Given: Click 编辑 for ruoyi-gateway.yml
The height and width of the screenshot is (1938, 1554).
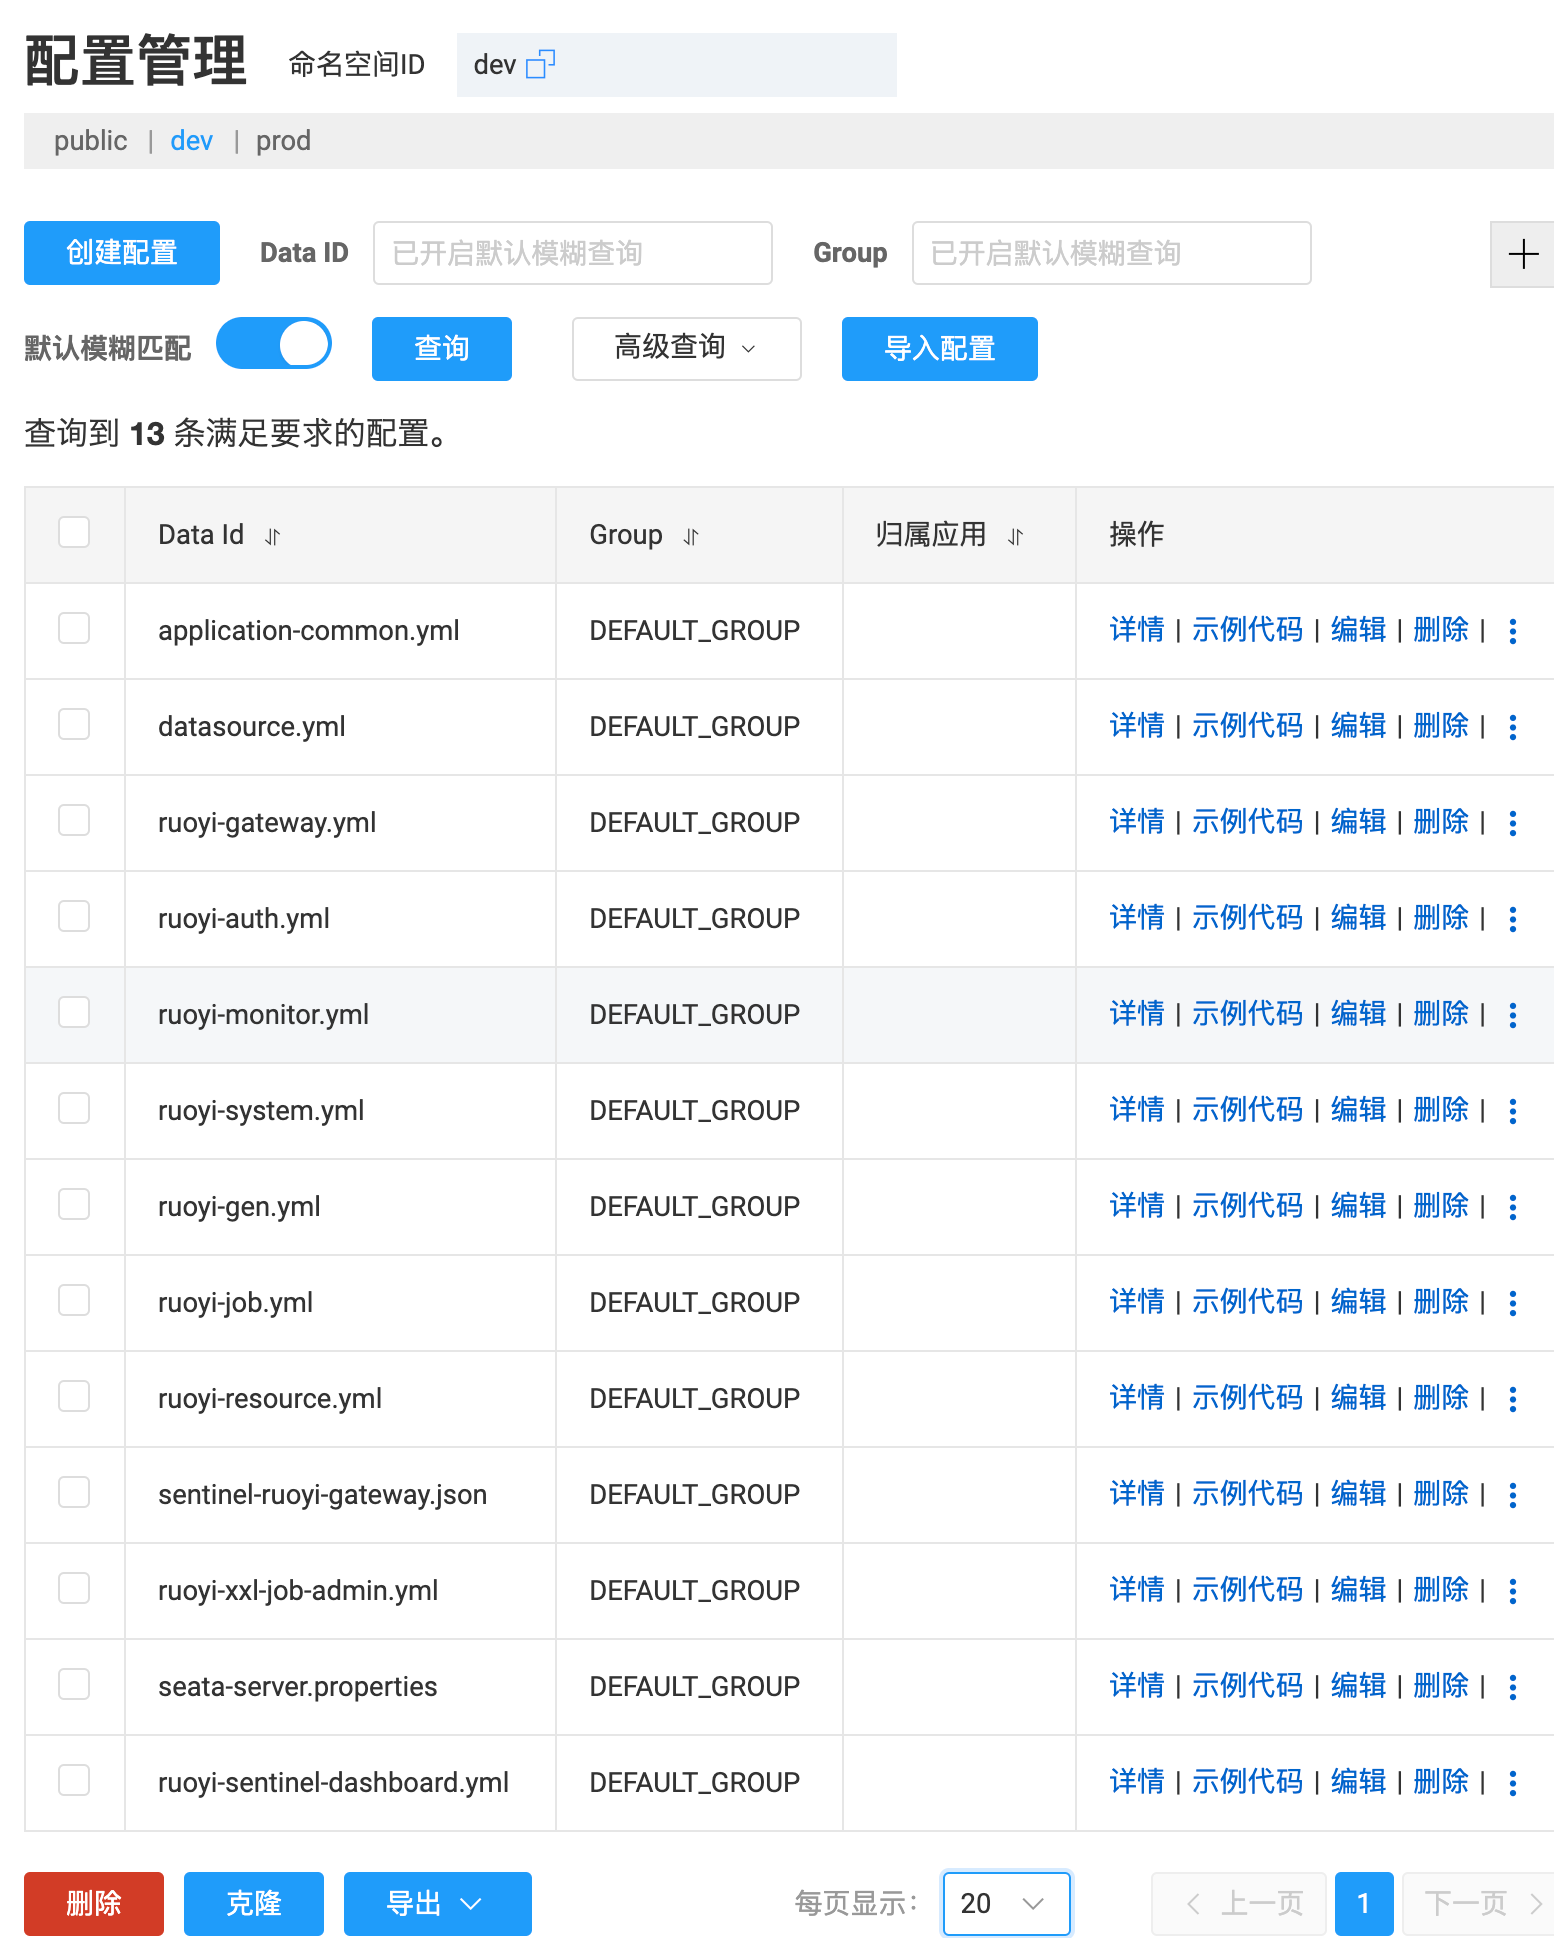Looking at the screenshot, I should click(x=1358, y=822).
